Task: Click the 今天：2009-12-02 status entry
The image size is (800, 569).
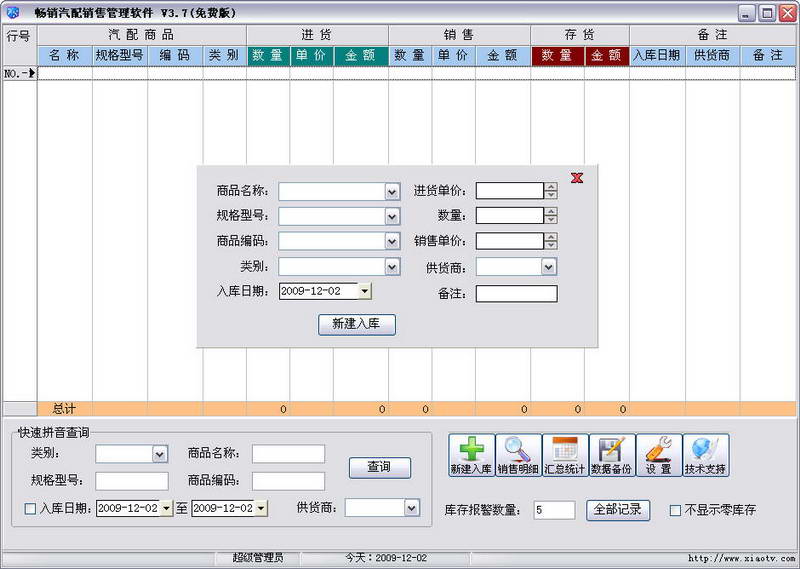Action: coord(386,558)
